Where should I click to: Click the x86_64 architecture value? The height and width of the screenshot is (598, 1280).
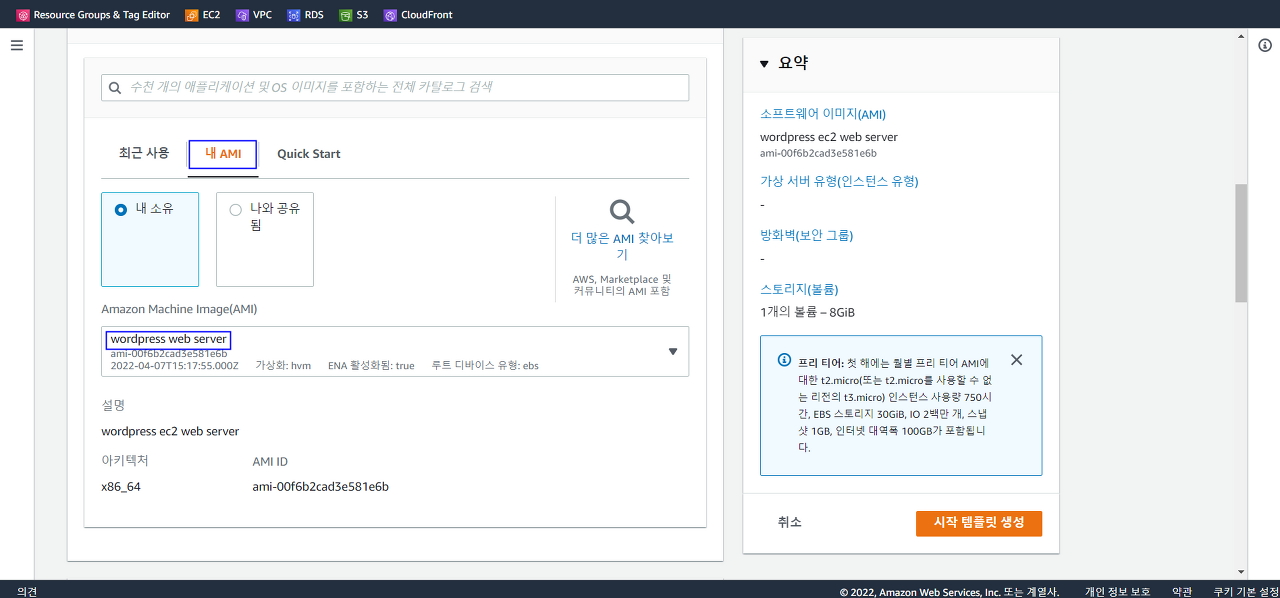121,487
